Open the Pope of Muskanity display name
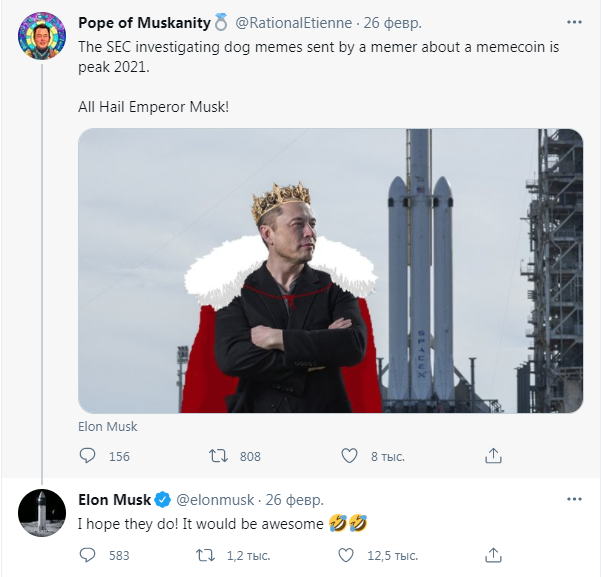This screenshot has width=601, height=577. click(x=144, y=22)
